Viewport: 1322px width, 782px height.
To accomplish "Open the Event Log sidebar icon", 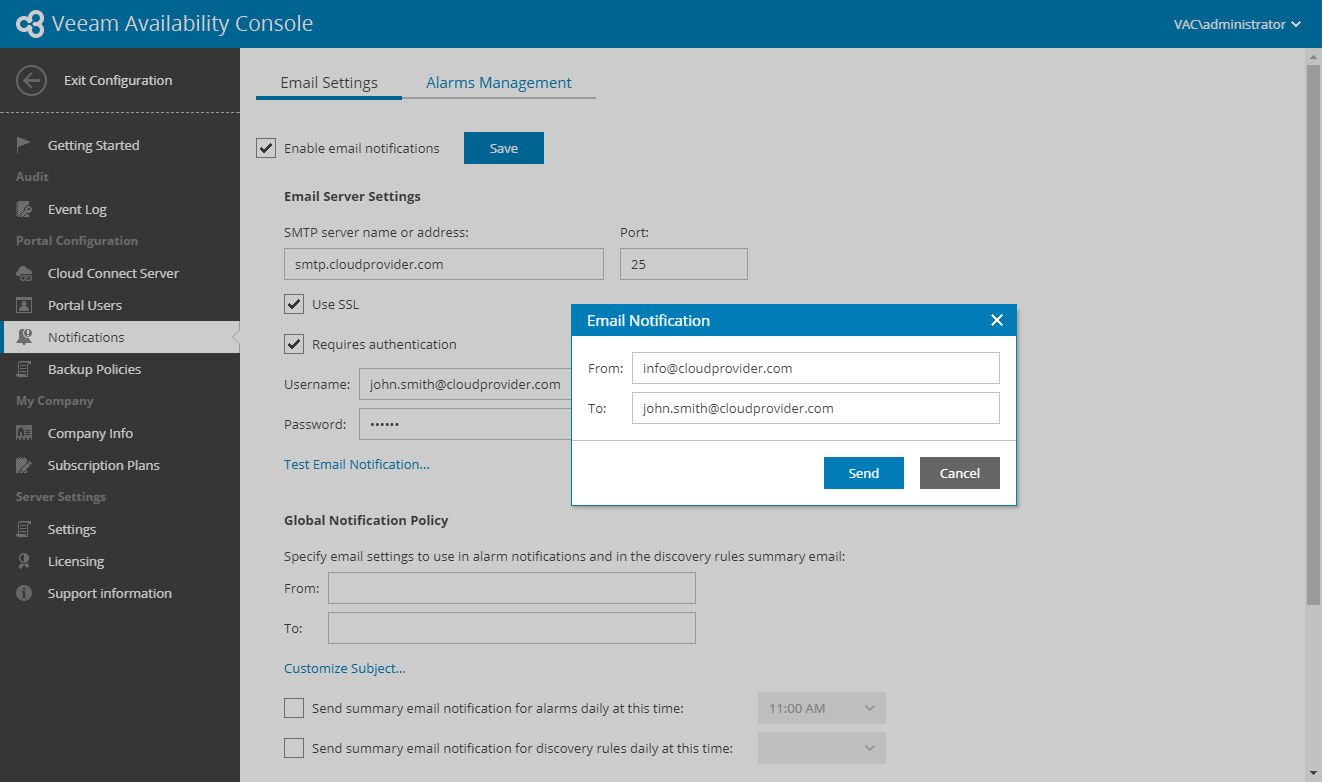I will click(x=24, y=209).
